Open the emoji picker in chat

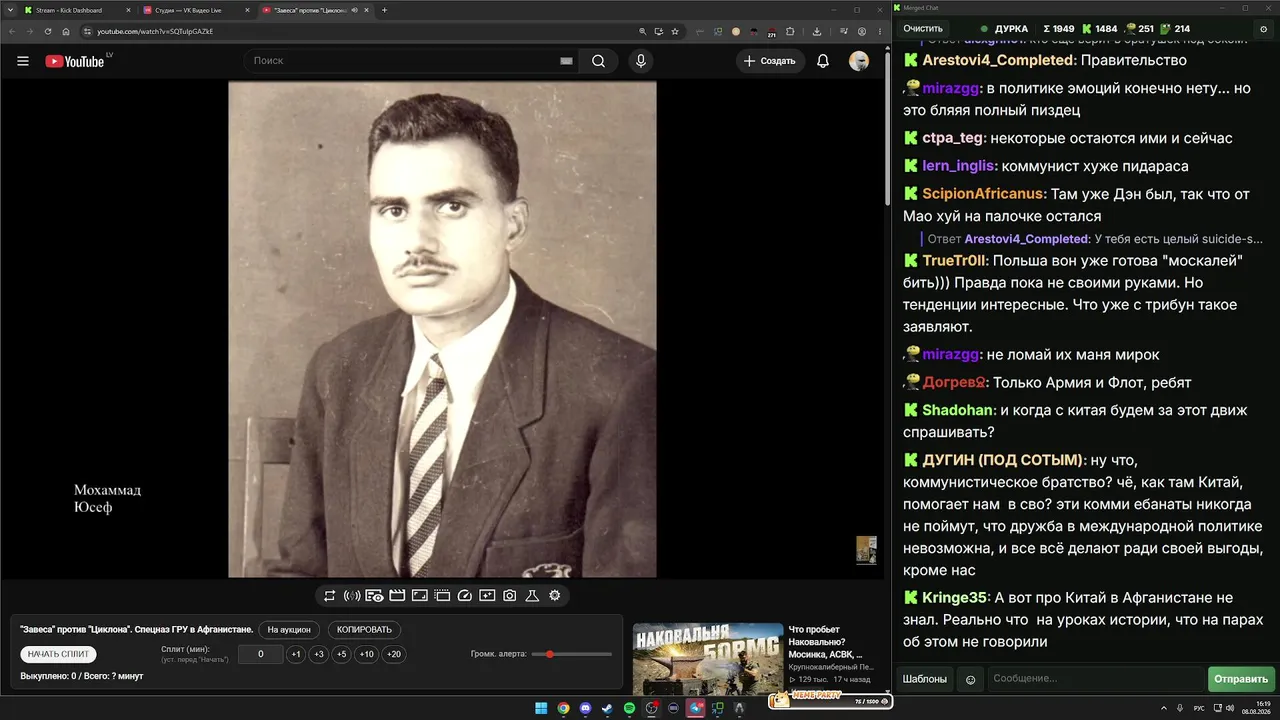point(970,679)
